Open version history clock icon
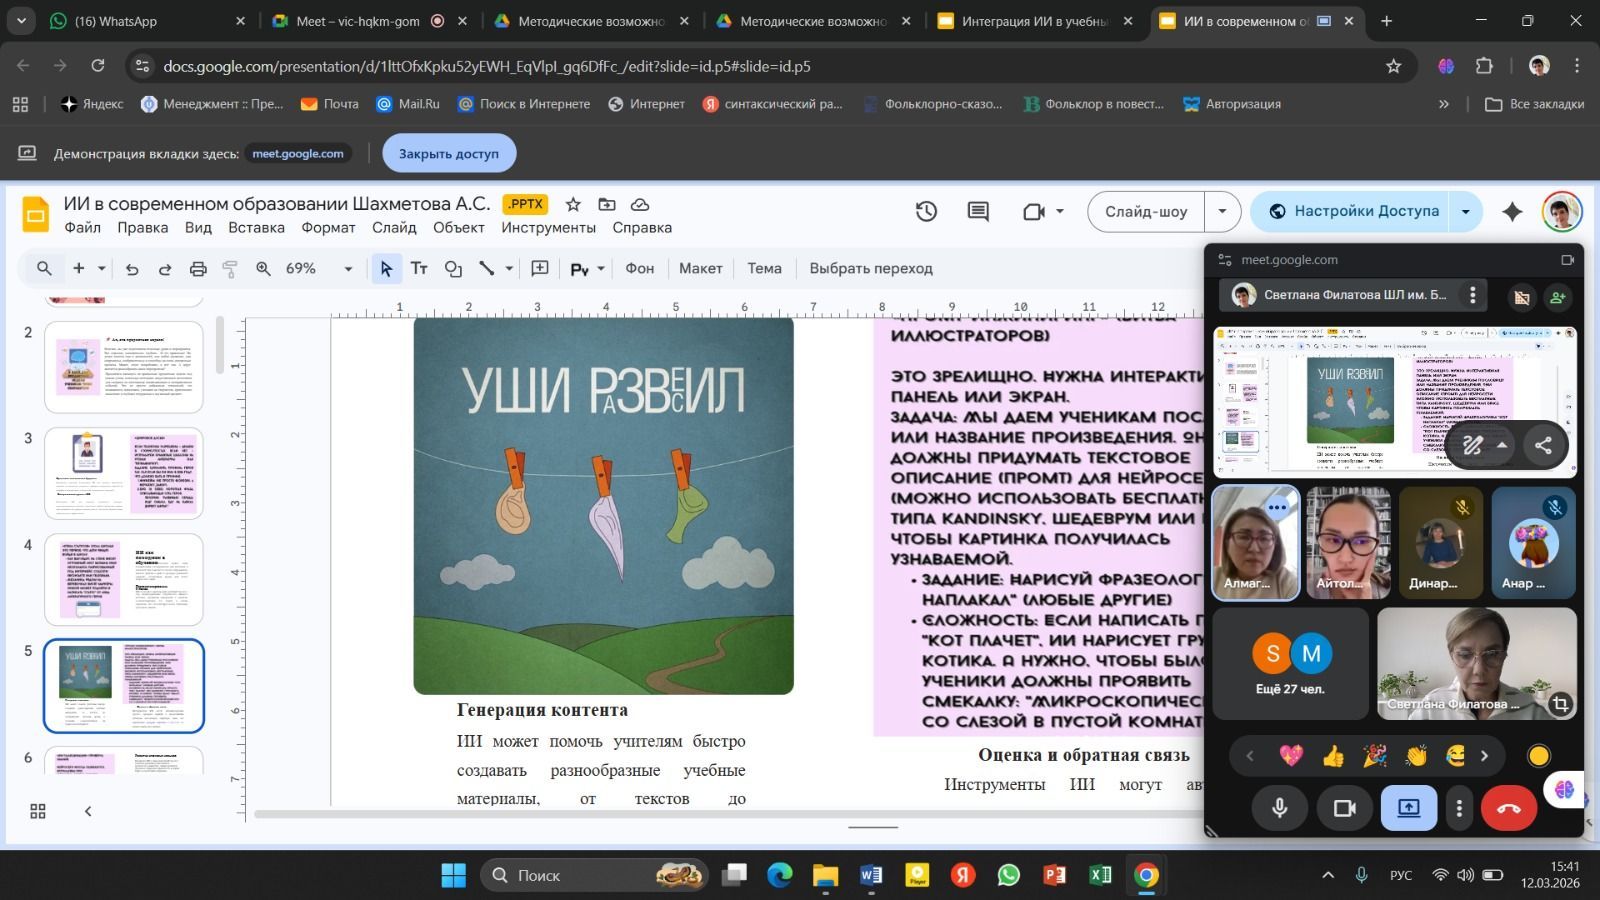1600x900 pixels. click(x=926, y=211)
